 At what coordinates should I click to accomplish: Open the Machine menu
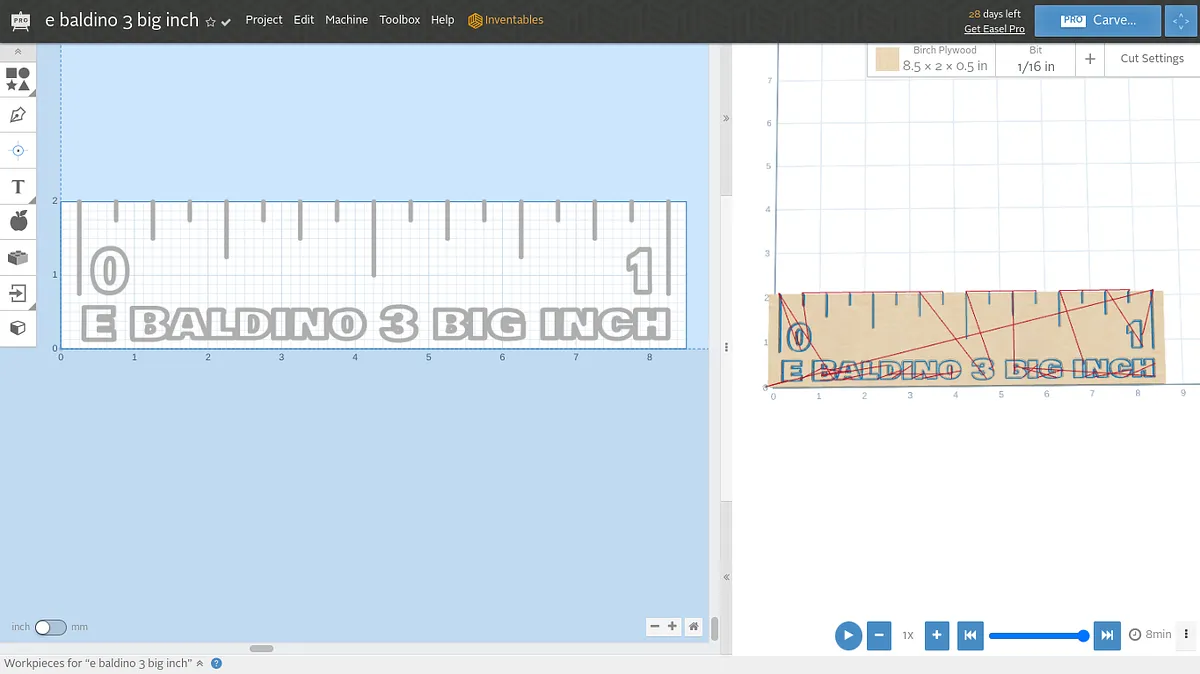(346, 20)
